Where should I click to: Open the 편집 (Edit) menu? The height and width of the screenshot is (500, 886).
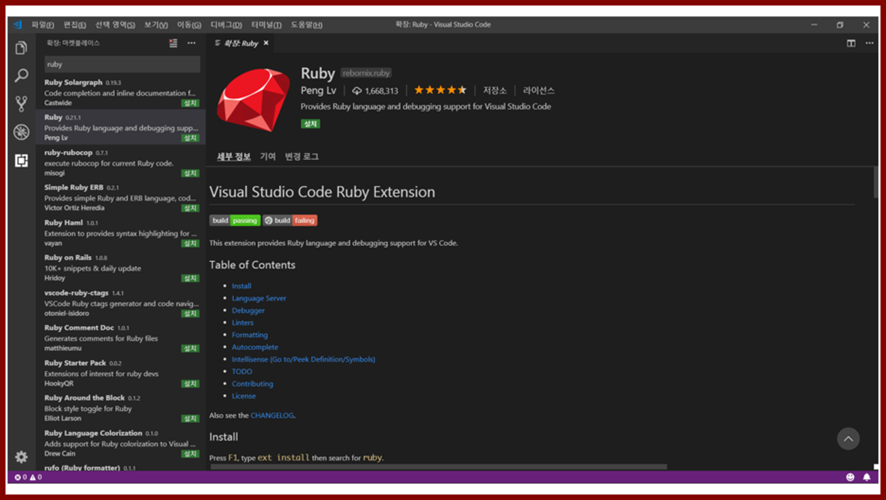pyautogui.click(x=75, y=25)
